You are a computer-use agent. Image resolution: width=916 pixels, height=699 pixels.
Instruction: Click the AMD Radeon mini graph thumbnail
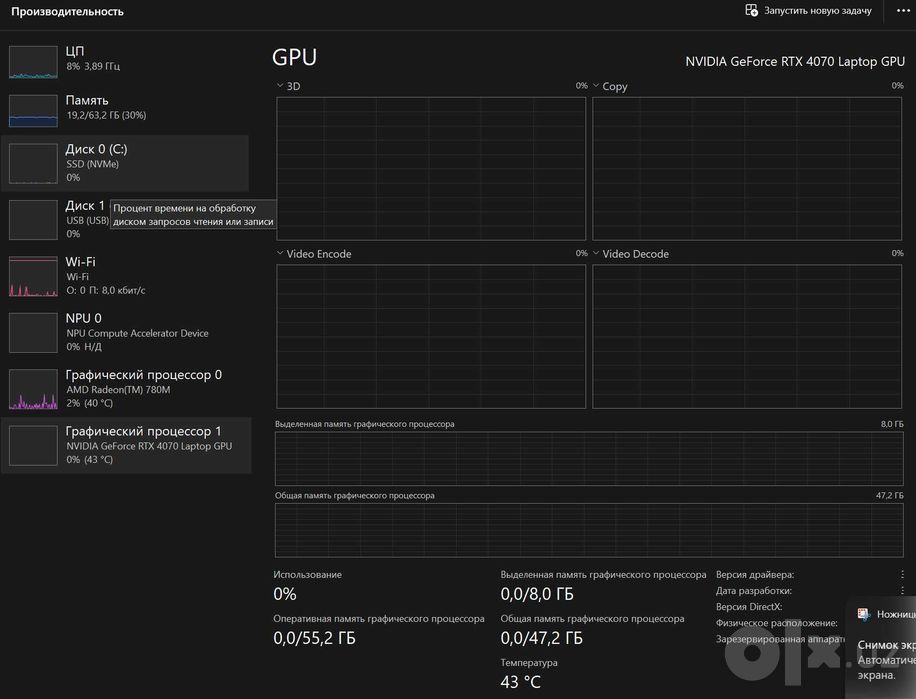(33, 389)
